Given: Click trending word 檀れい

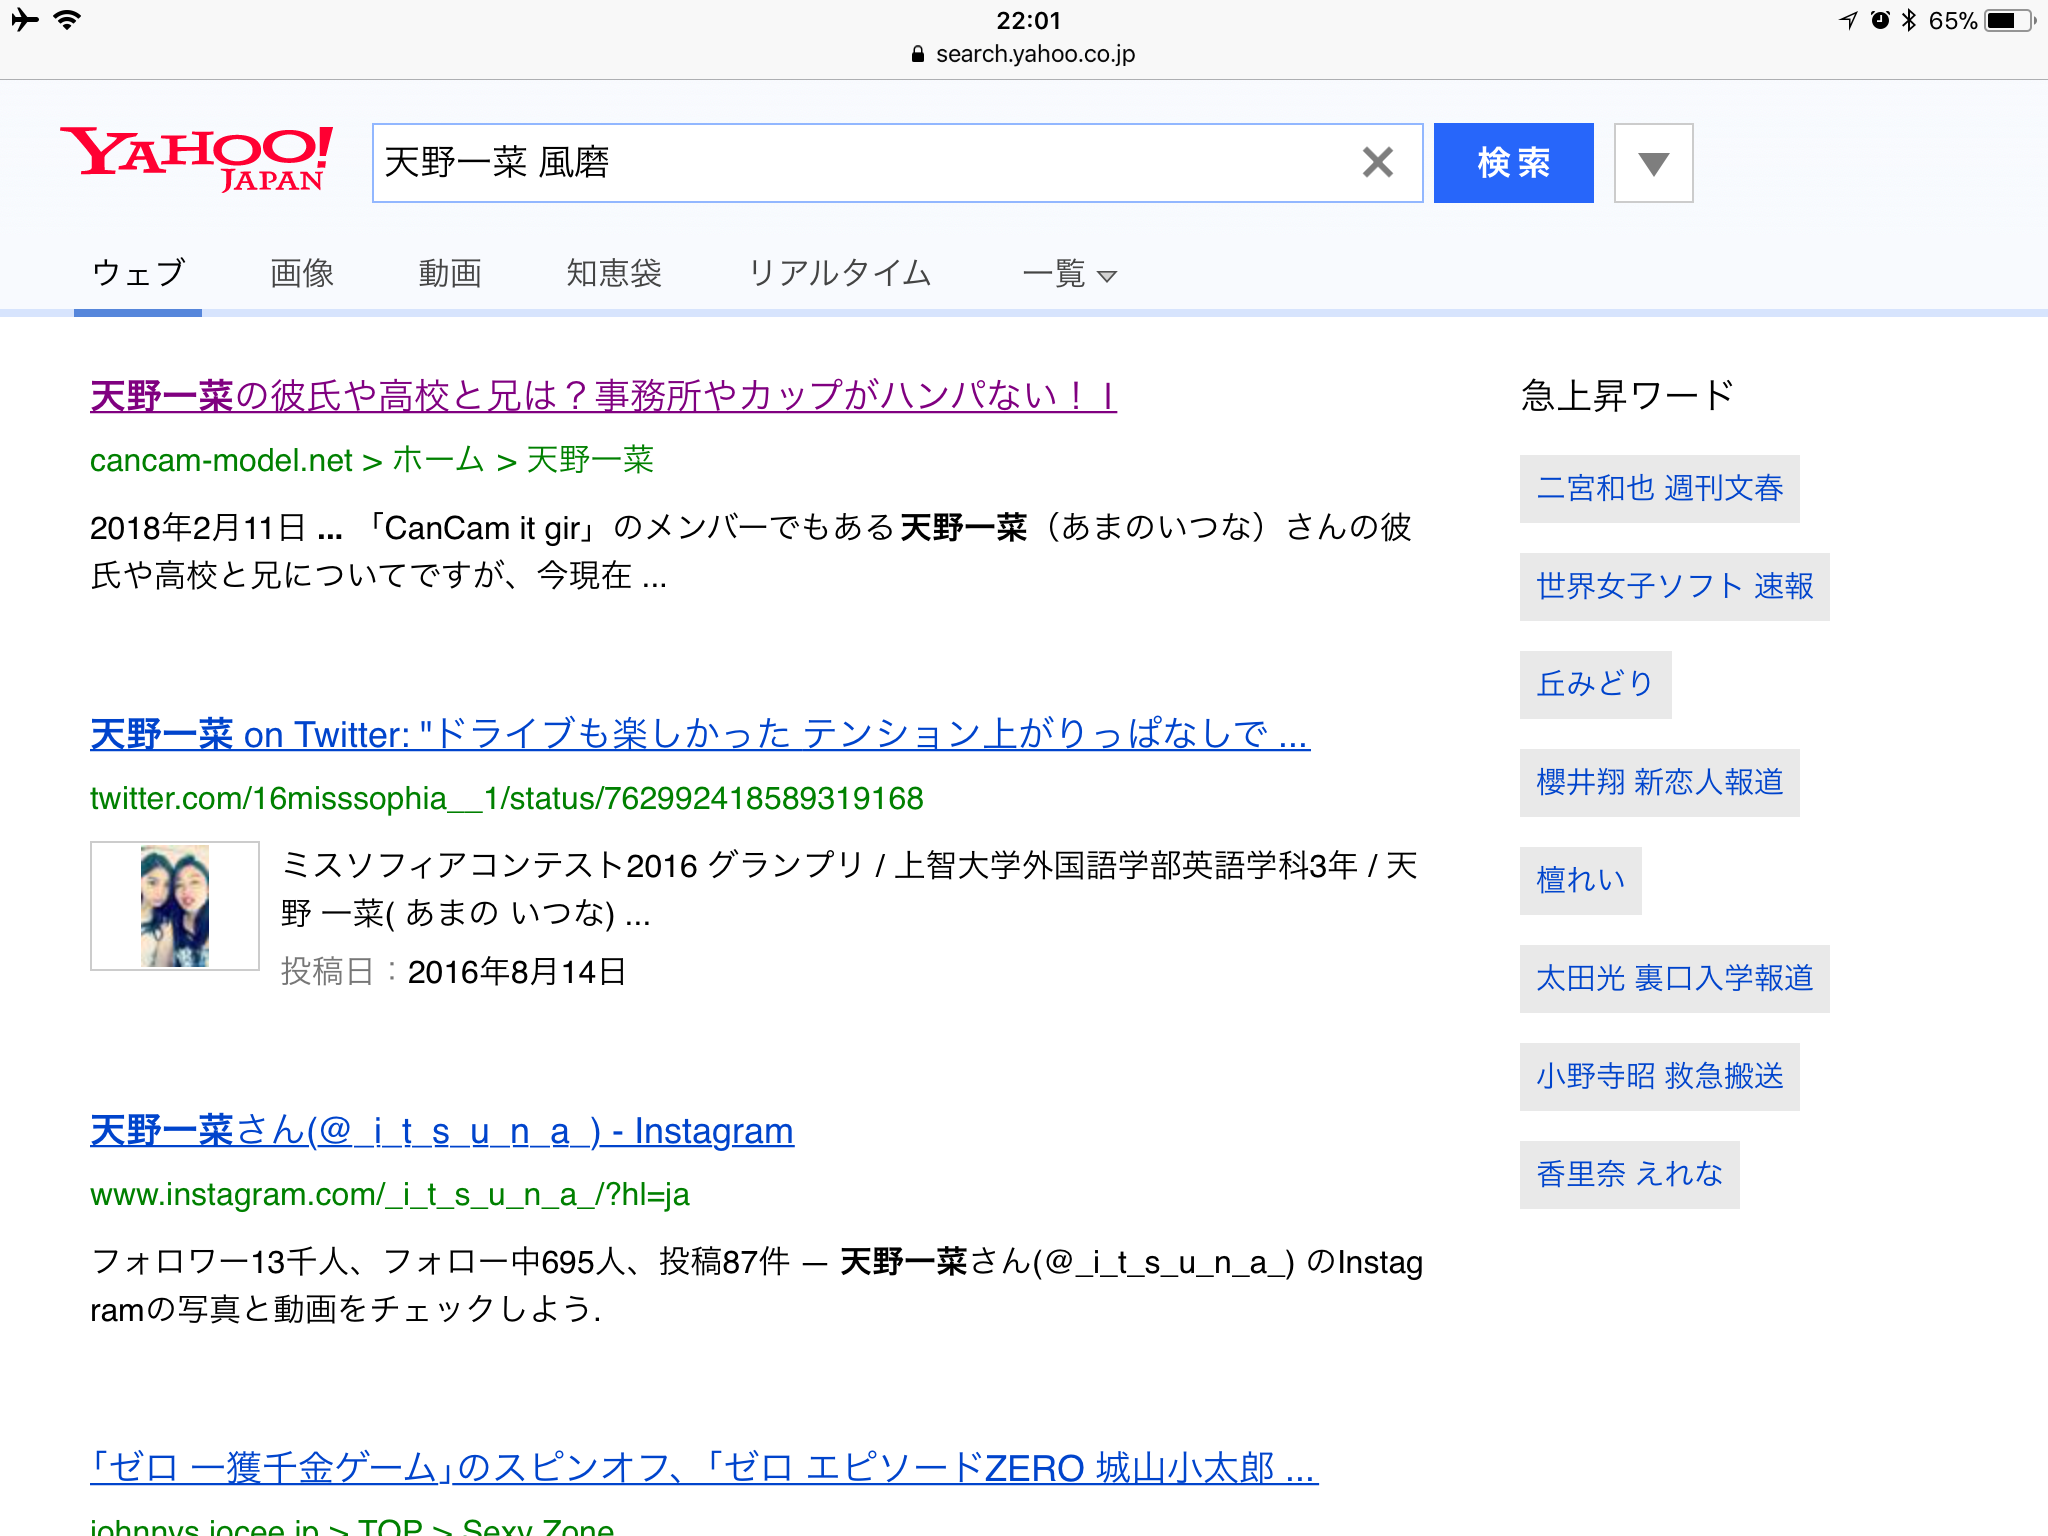Looking at the screenshot, I should click(1581, 880).
